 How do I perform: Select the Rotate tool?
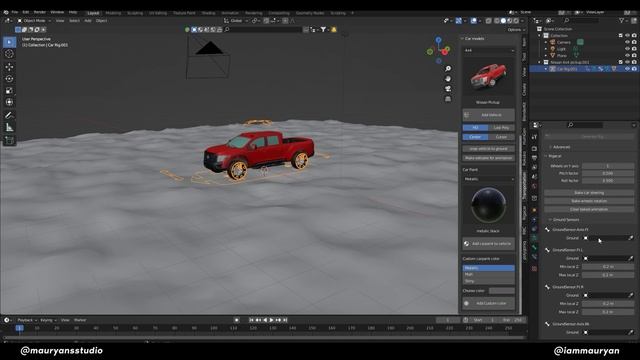click(x=9, y=78)
